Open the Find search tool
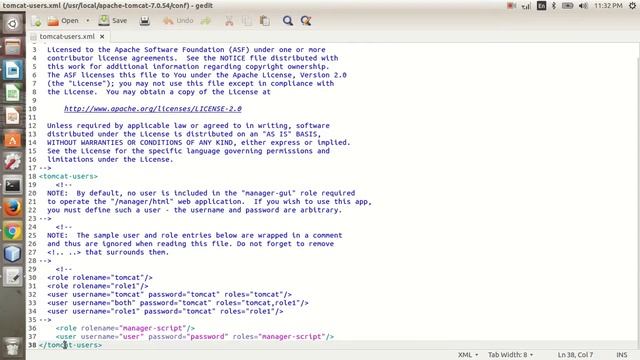 coord(288,21)
